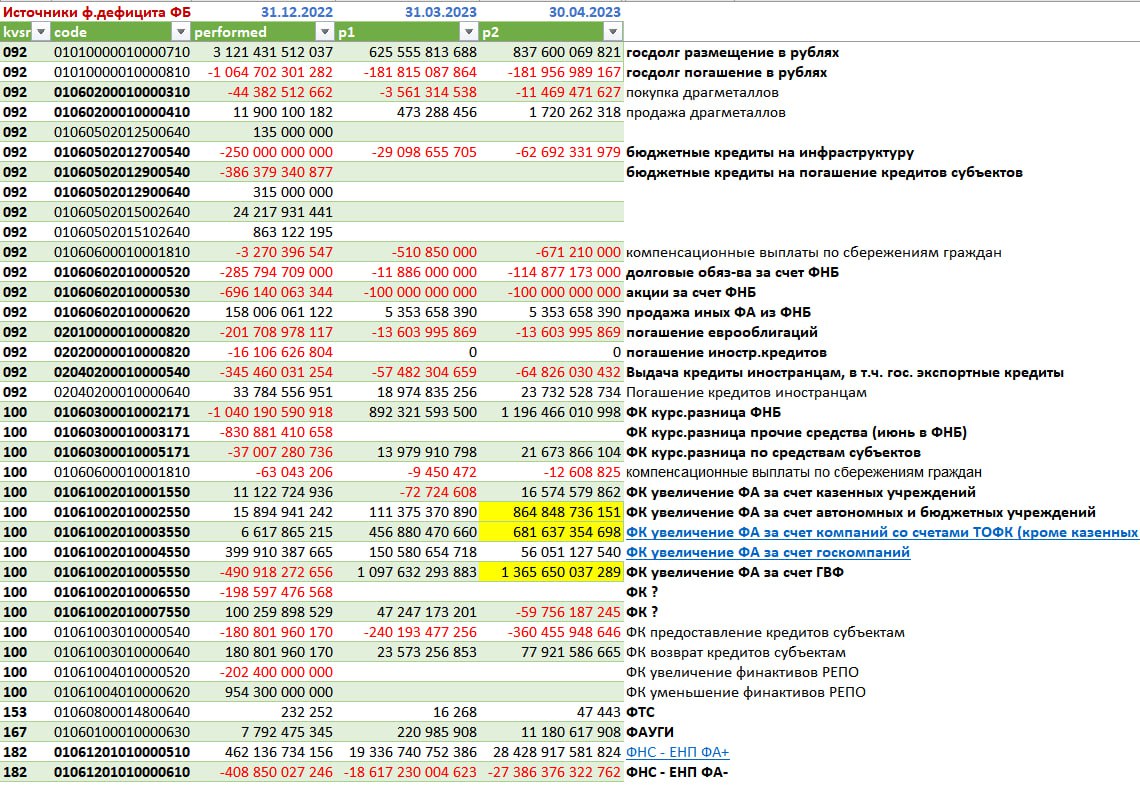Select the value -250 000 000 000
1140x785 pixels.
click(x=276, y=153)
